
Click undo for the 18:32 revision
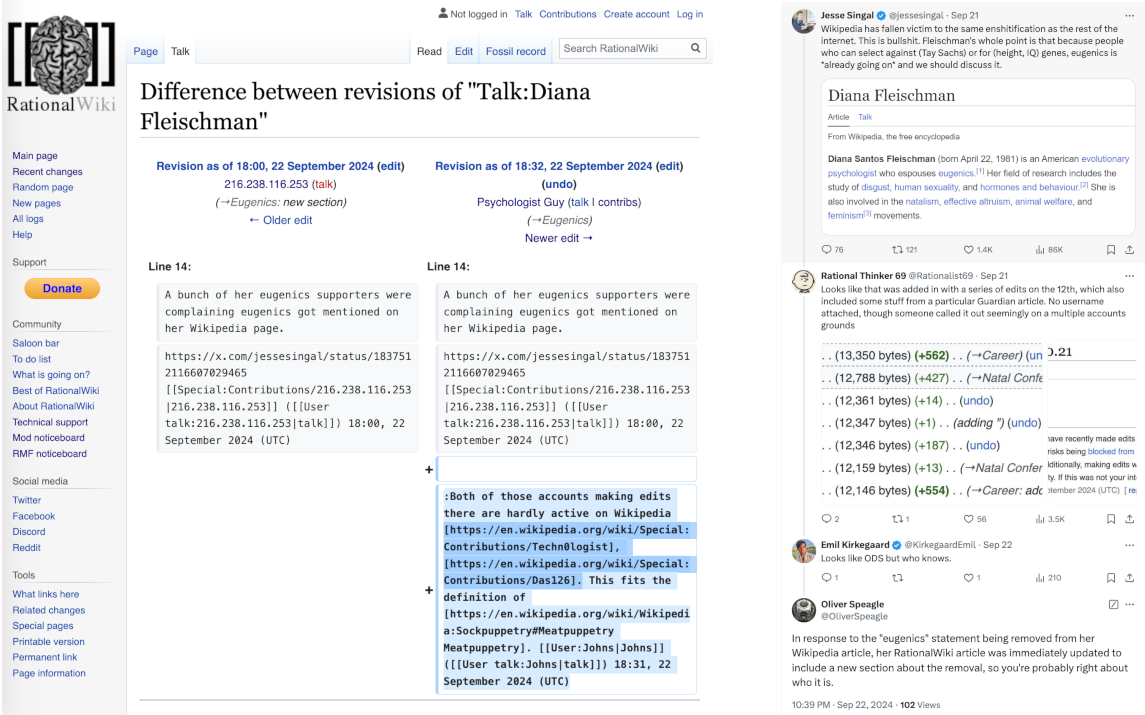coord(559,184)
